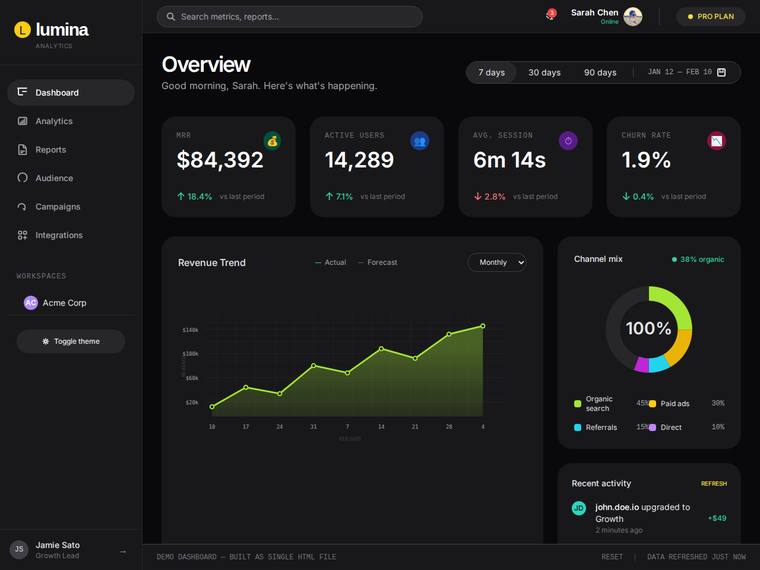Click REFRESH in Recent activity
The height and width of the screenshot is (570, 760).
click(713, 483)
